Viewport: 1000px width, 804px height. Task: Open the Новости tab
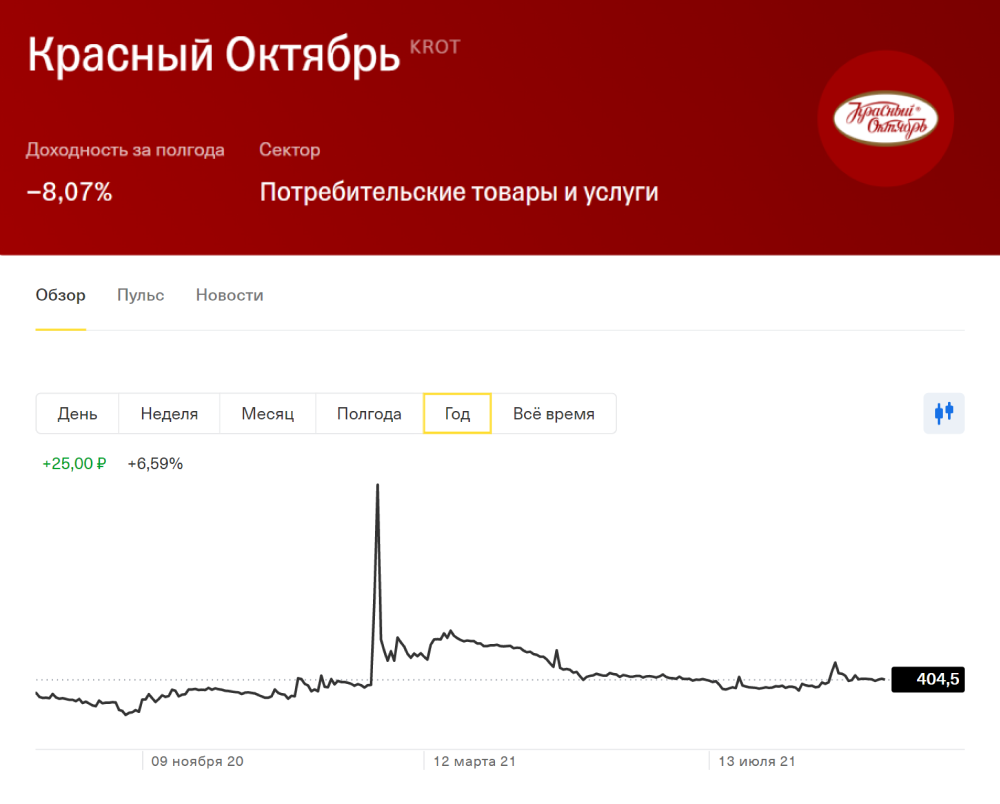coord(229,295)
